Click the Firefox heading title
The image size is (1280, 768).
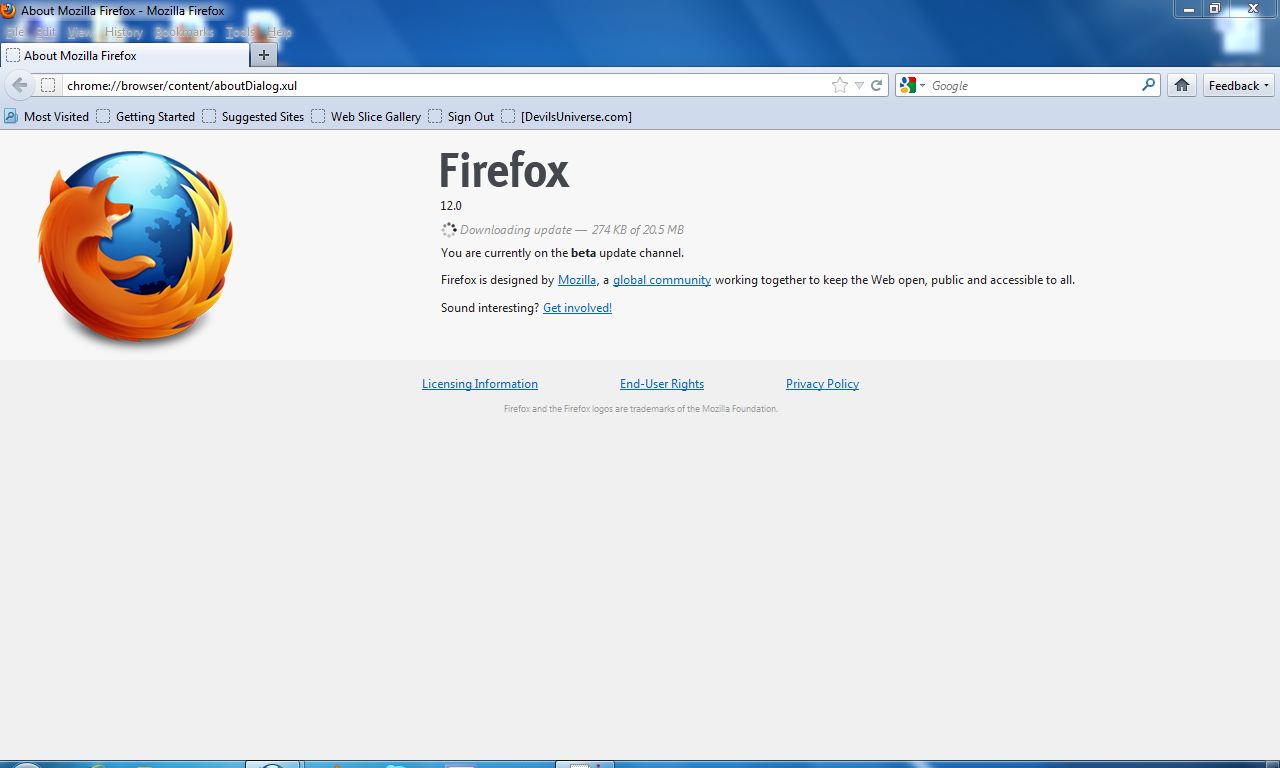pos(504,170)
